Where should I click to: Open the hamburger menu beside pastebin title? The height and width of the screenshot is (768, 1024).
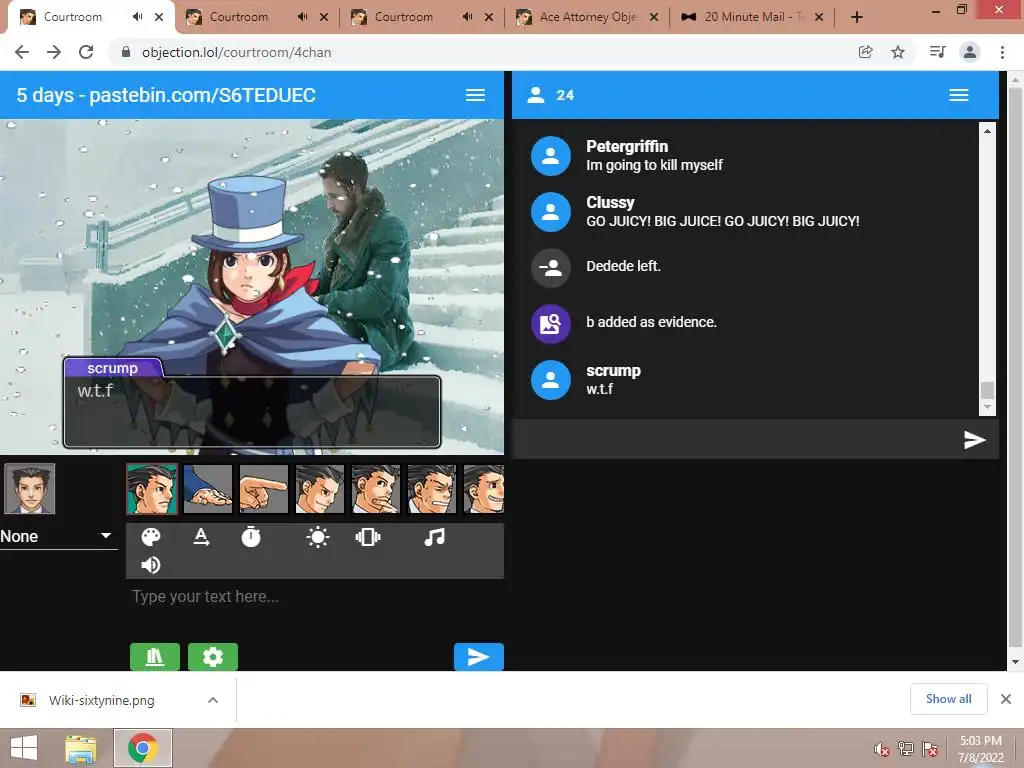tap(475, 95)
